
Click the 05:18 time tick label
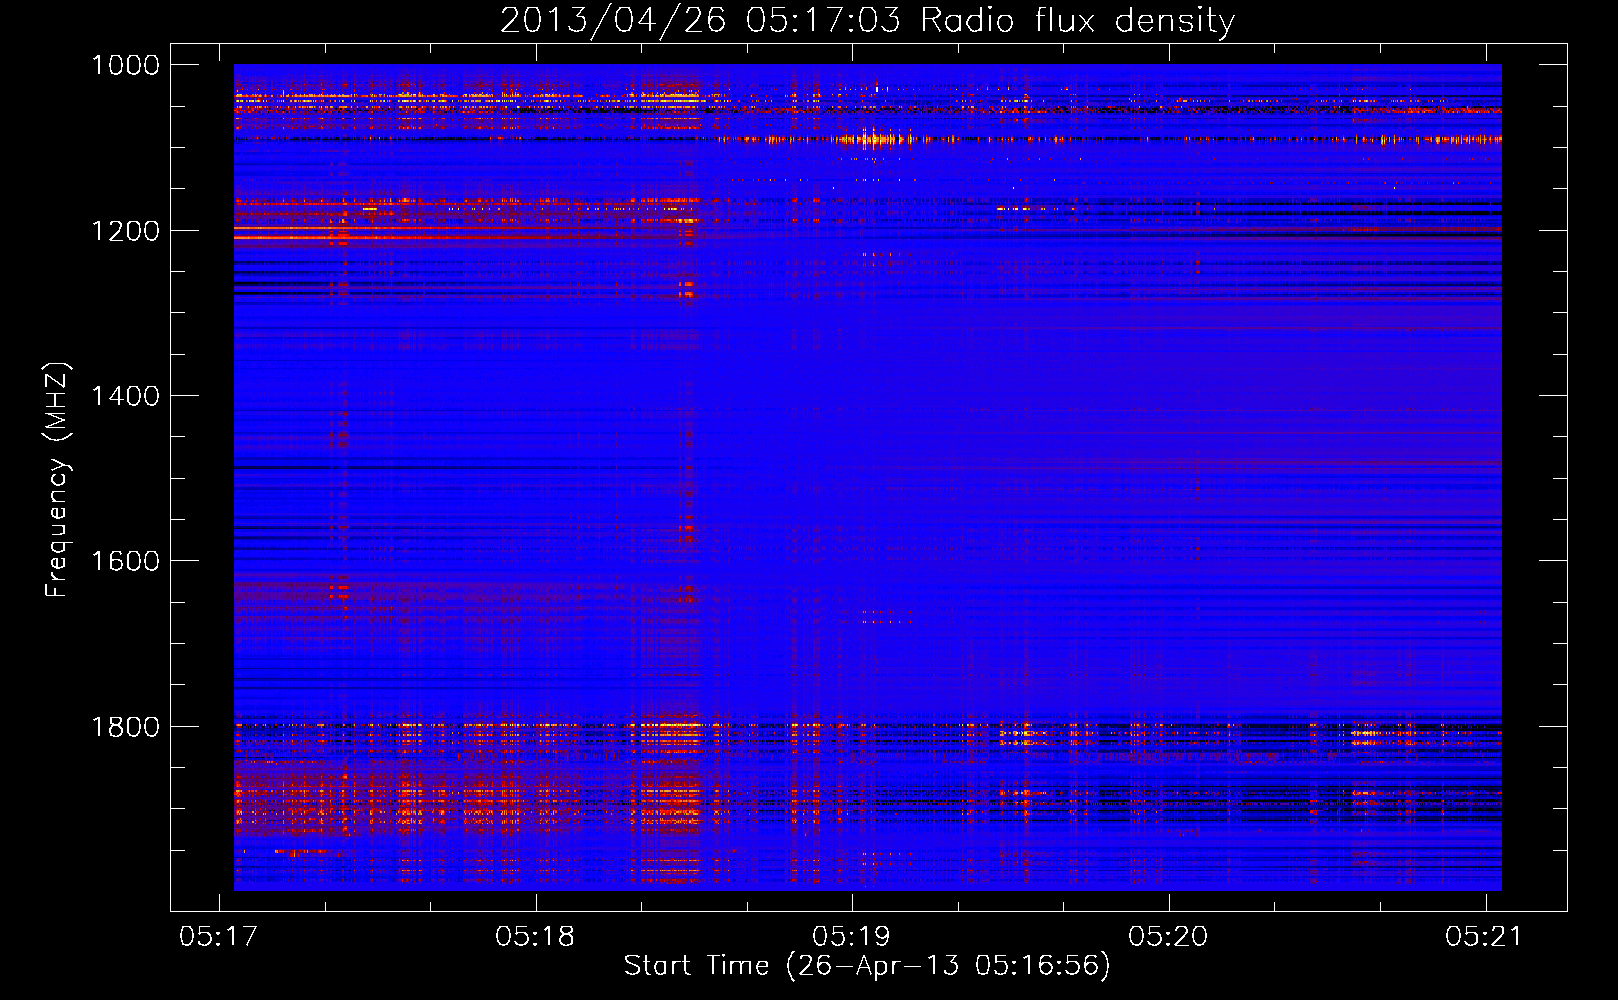click(x=535, y=937)
